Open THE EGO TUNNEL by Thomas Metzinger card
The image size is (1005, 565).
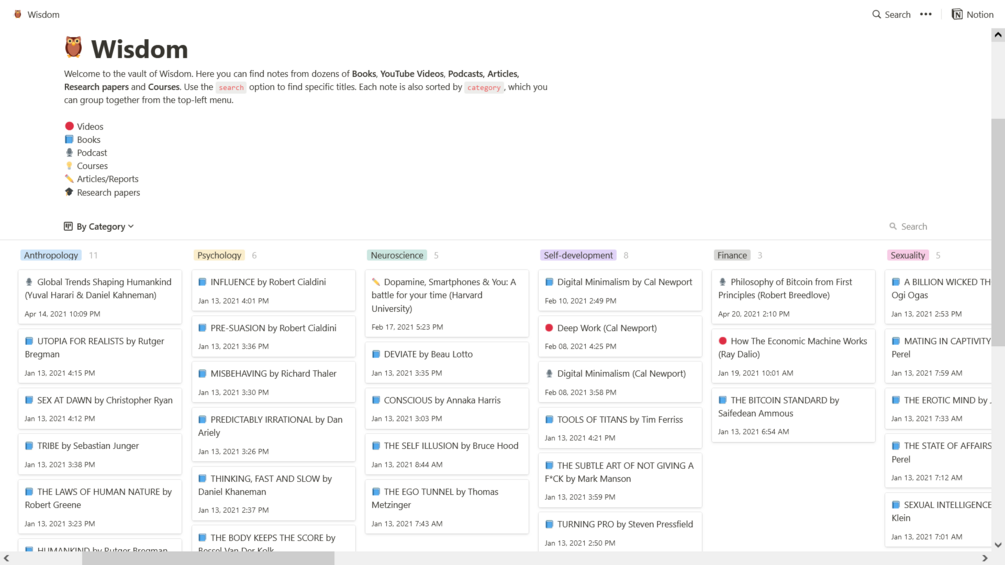click(x=447, y=507)
